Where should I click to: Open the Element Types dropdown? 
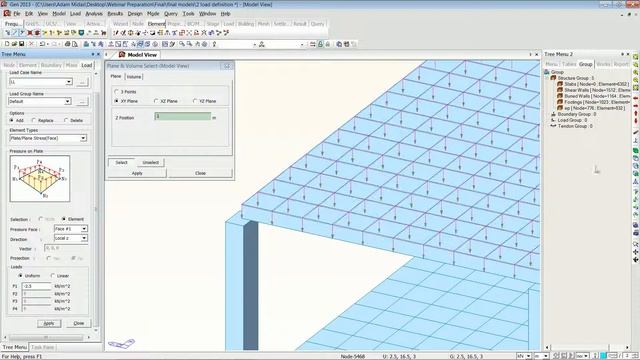pyautogui.click(x=83, y=138)
